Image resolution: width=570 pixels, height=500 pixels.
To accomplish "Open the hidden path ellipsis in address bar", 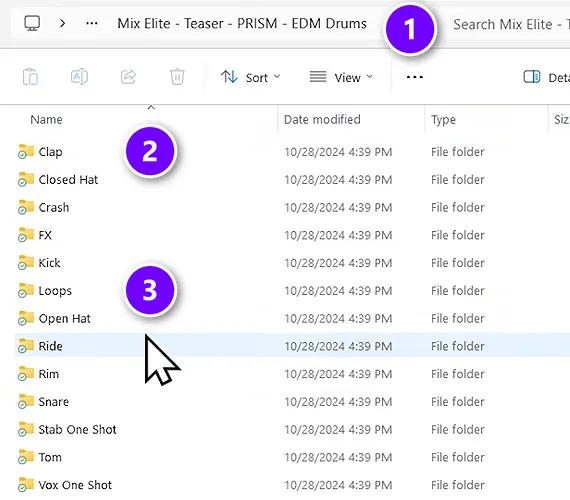I will point(92,24).
